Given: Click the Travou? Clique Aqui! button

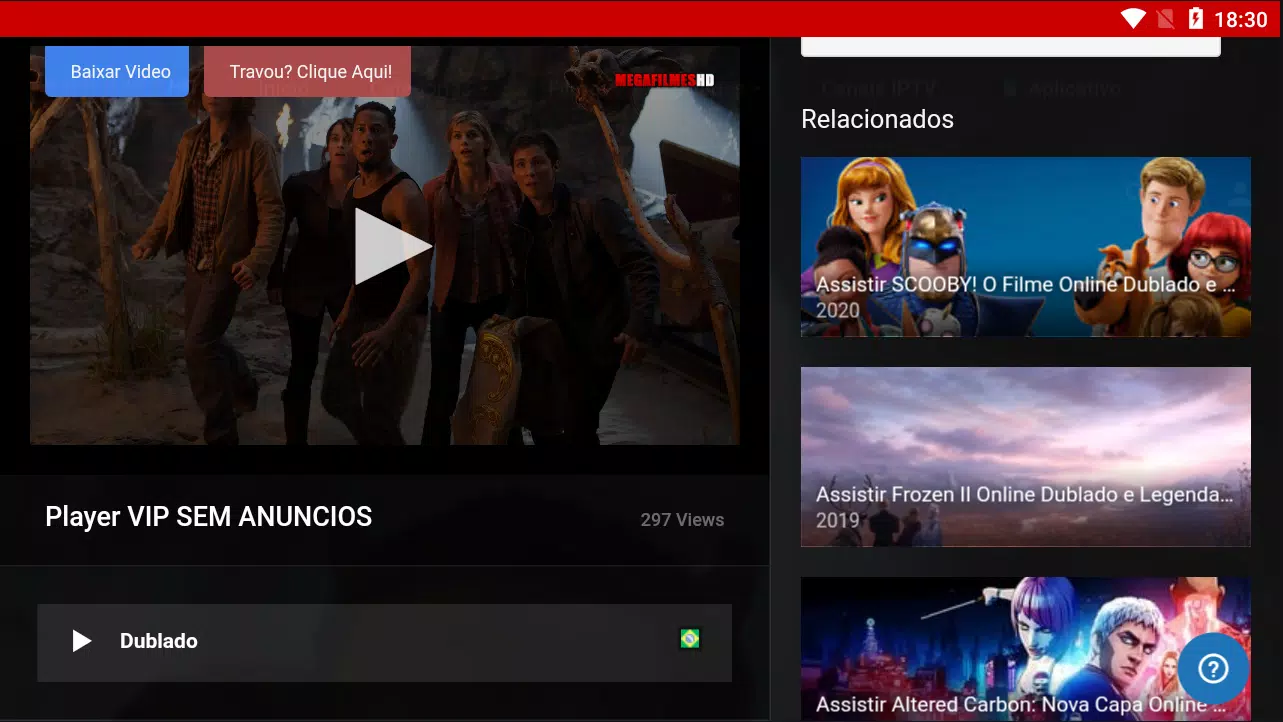Looking at the screenshot, I should 307,71.
